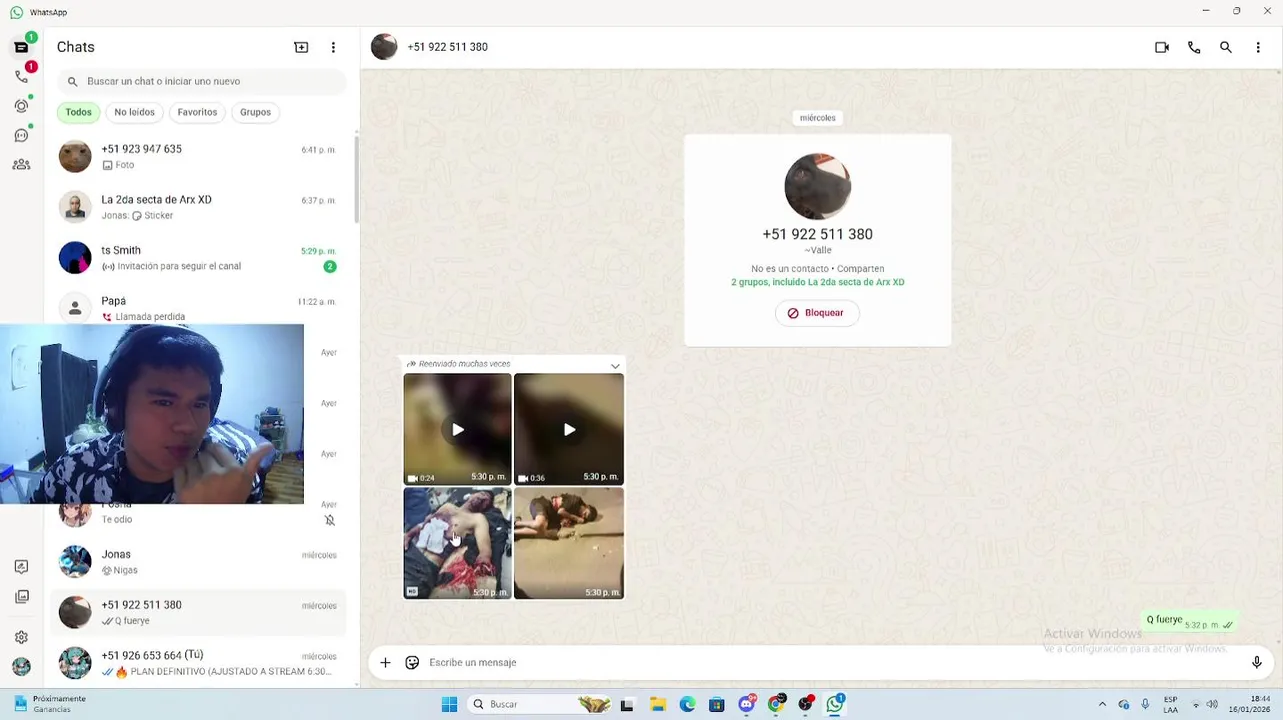
Task: Open Discord from the taskbar
Action: click(746, 704)
